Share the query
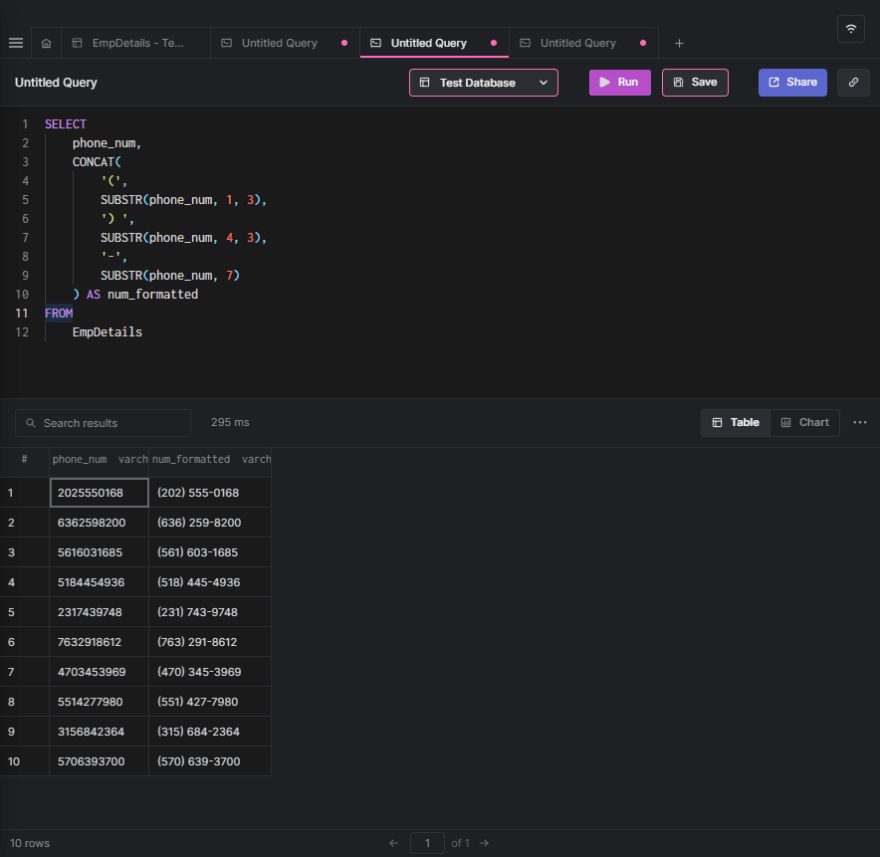Image resolution: width=880 pixels, height=857 pixels. tap(792, 83)
